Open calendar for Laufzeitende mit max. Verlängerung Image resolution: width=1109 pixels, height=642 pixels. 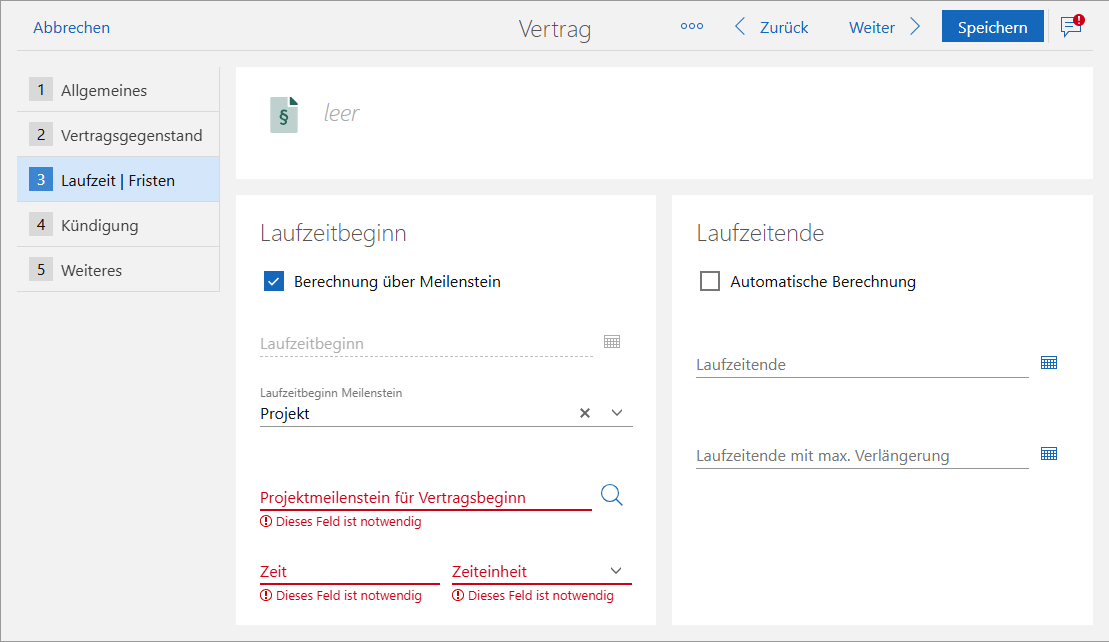click(1048, 453)
